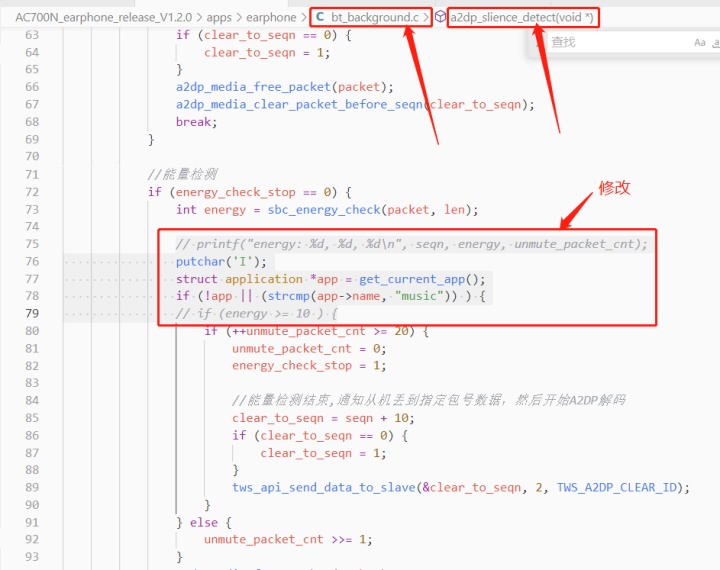
Task: Click get_current_app function call on line 77
Action: coord(412,279)
